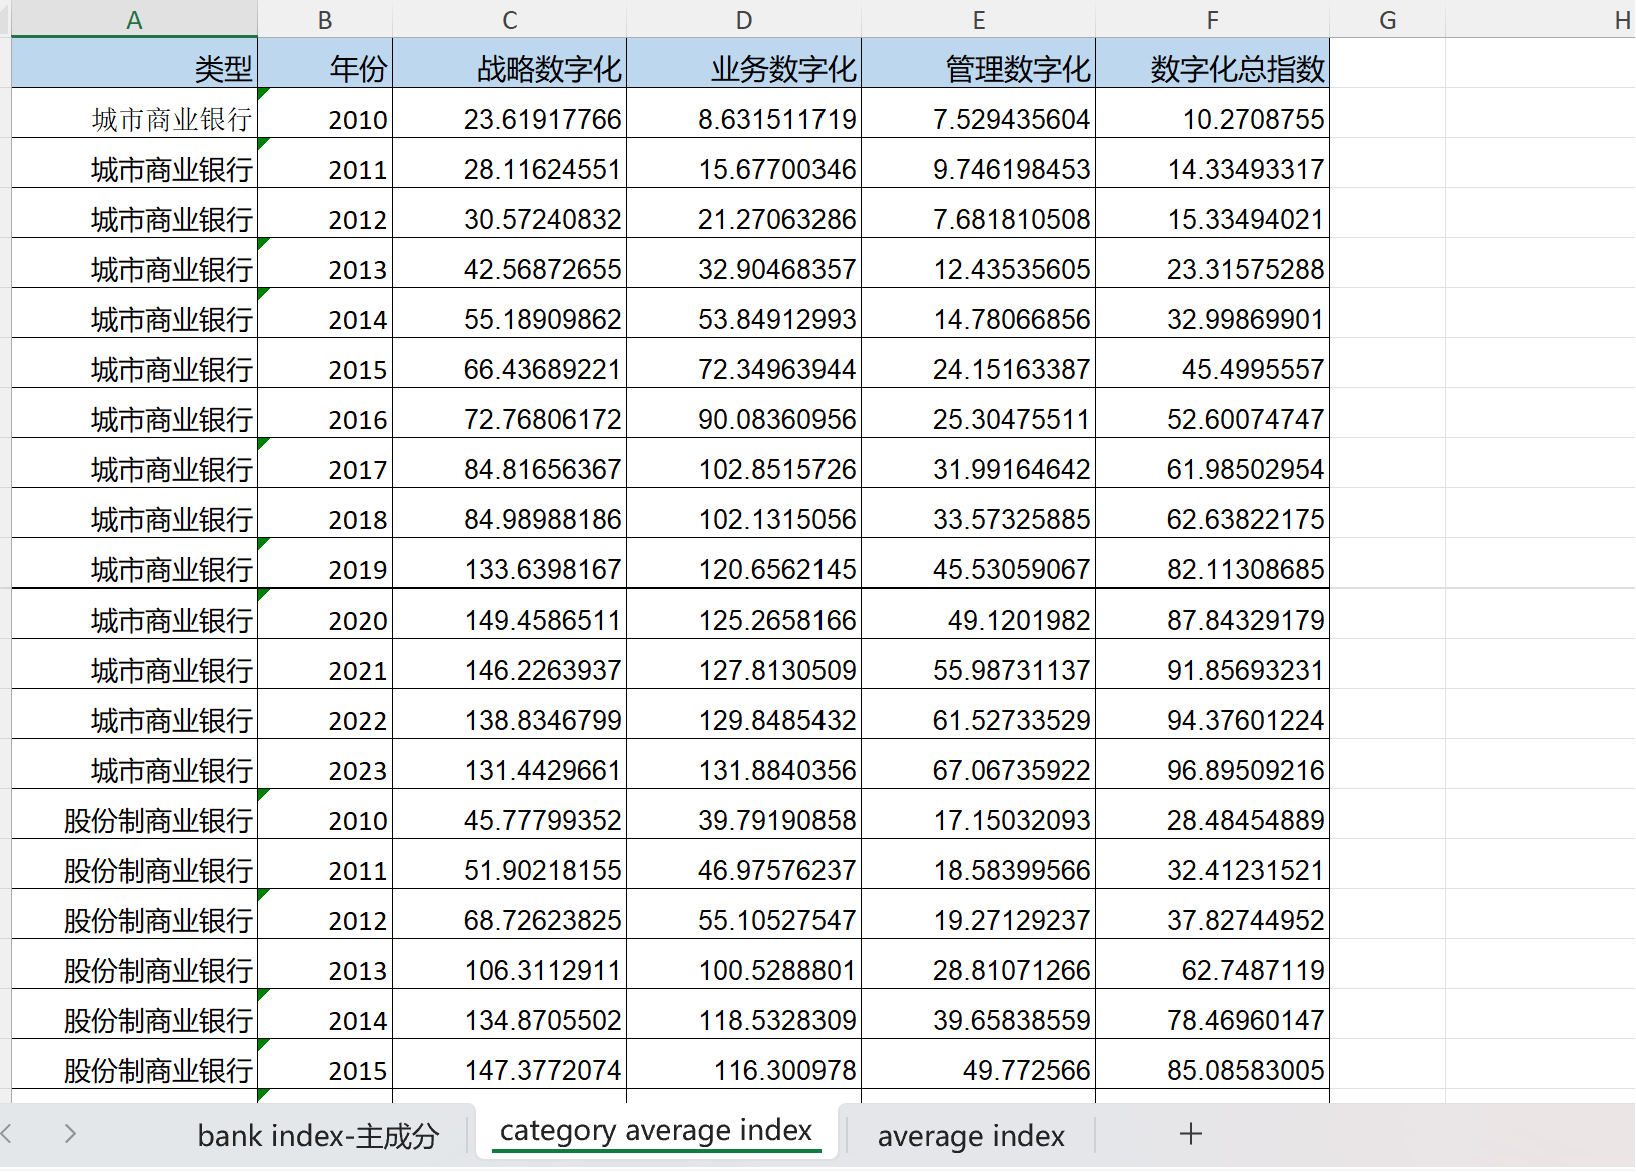The image size is (1636, 1172).
Task: Select cell with value 116.300978
Action: tap(744, 1065)
